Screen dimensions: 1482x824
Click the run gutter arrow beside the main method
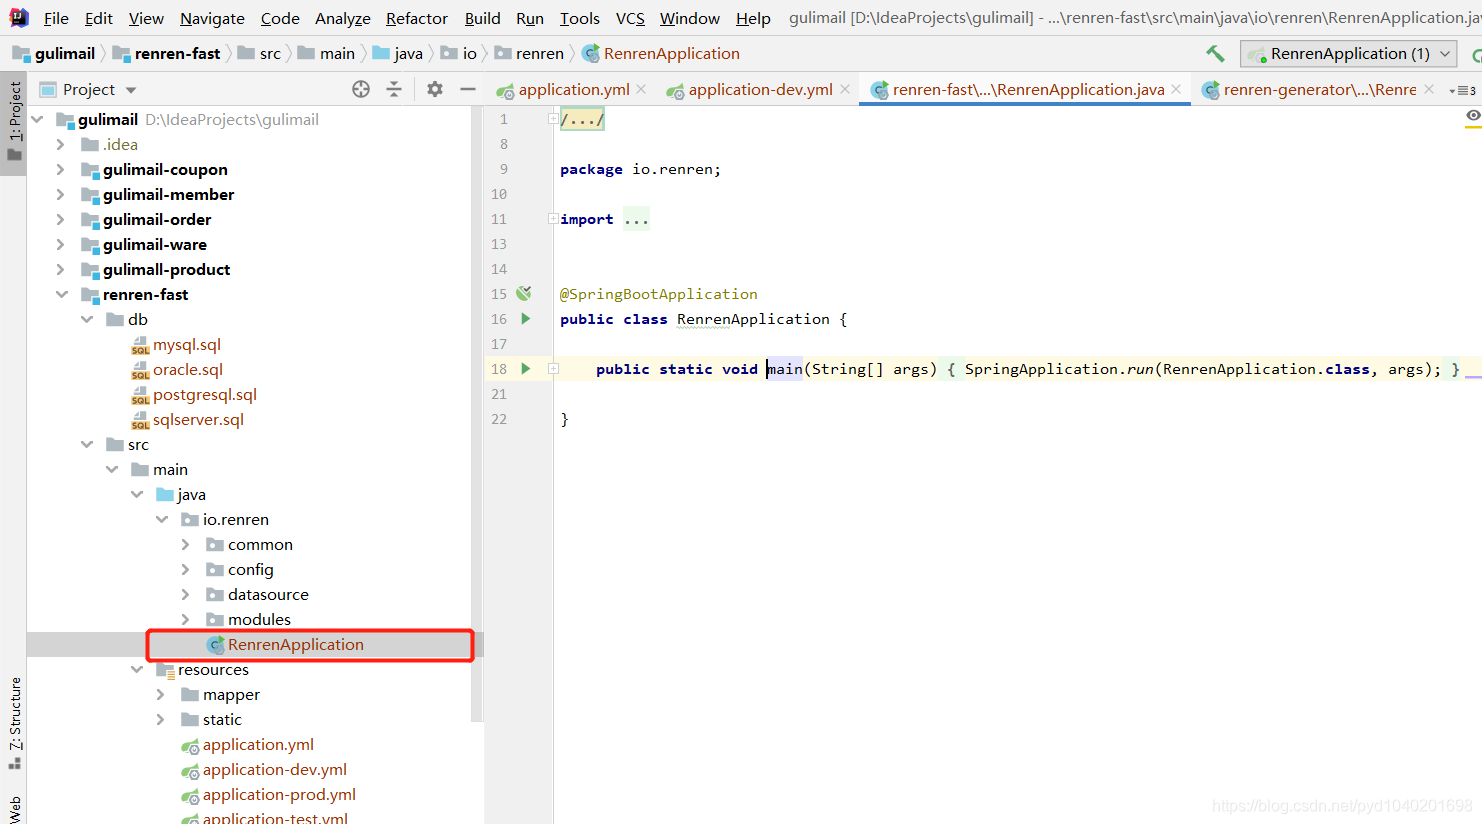526,369
